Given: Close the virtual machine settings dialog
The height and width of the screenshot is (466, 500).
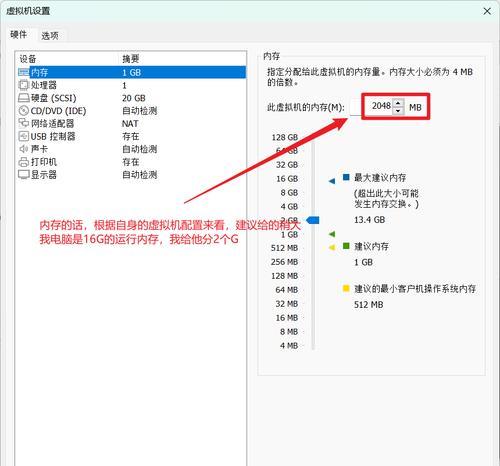Looking at the screenshot, I should point(487,11).
